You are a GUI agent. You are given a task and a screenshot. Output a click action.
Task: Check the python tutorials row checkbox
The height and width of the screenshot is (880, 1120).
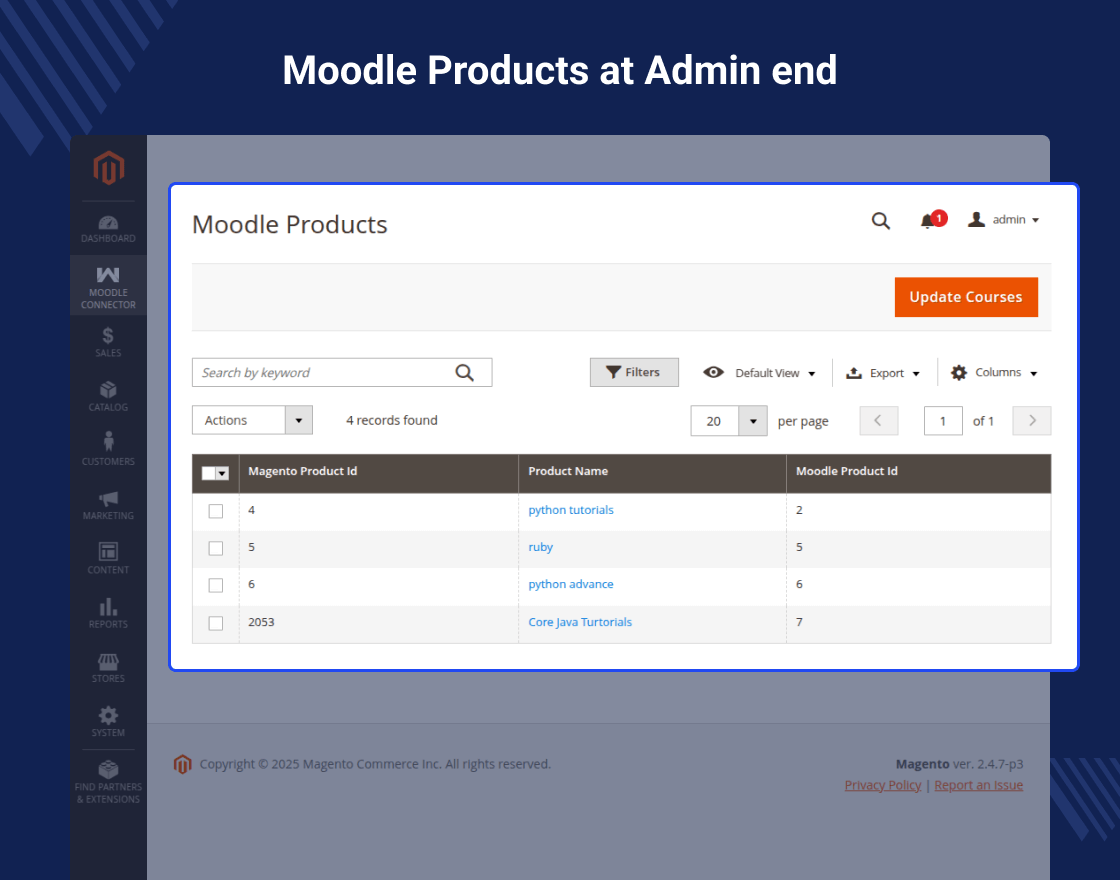pyautogui.click(x=216, y=511)
